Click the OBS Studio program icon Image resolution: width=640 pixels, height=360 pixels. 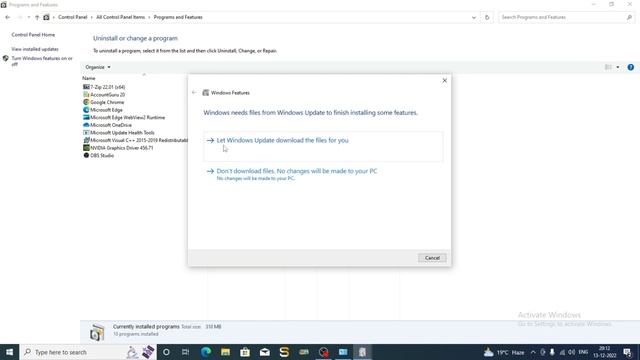86,156
